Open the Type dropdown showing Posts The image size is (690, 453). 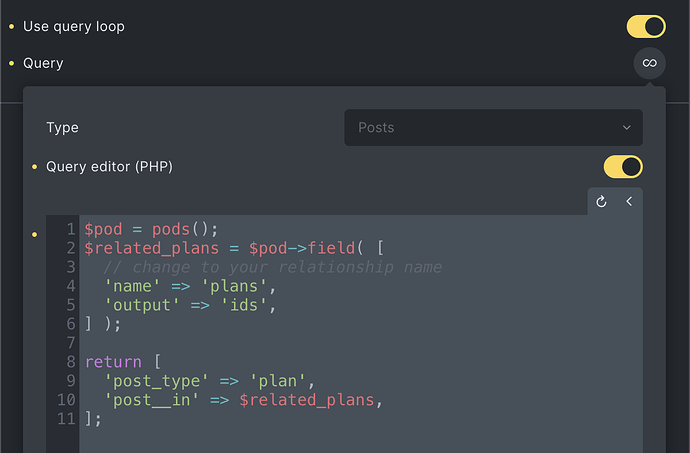point(493,128)
